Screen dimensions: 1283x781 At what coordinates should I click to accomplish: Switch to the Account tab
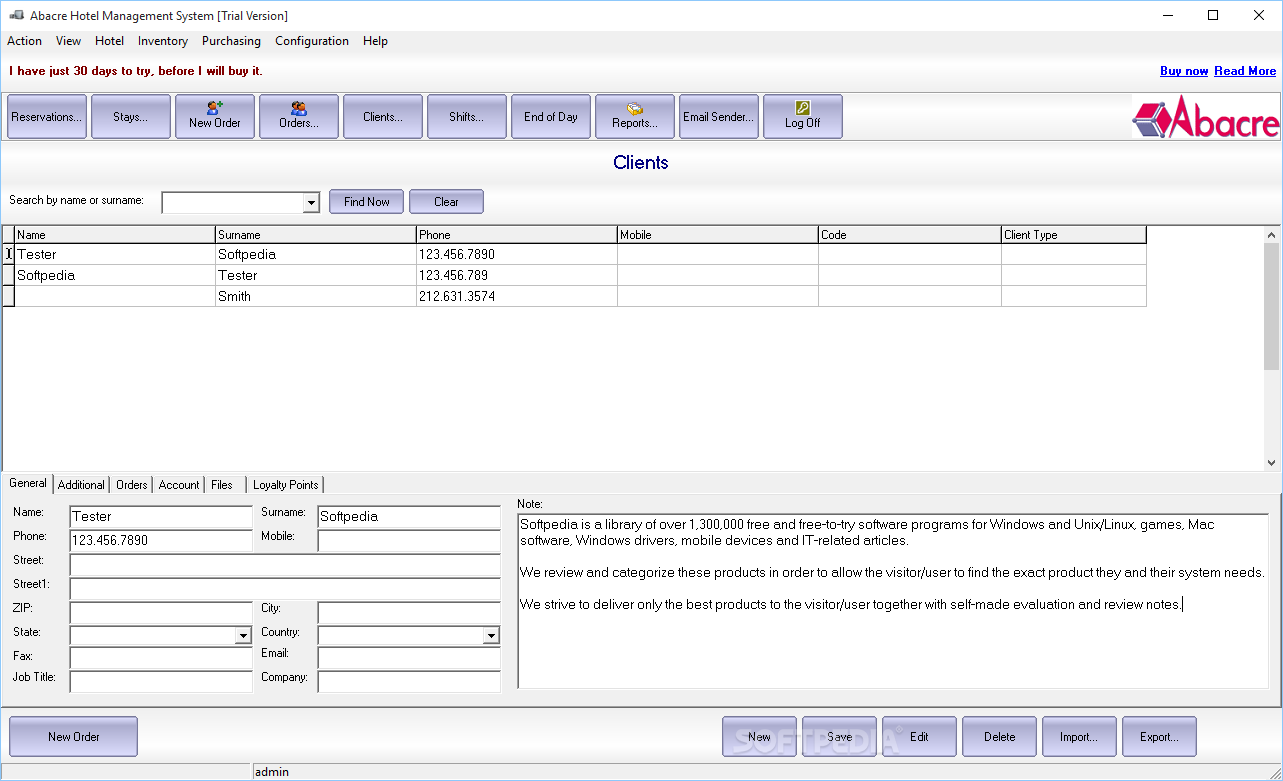(x=179, y=485)
